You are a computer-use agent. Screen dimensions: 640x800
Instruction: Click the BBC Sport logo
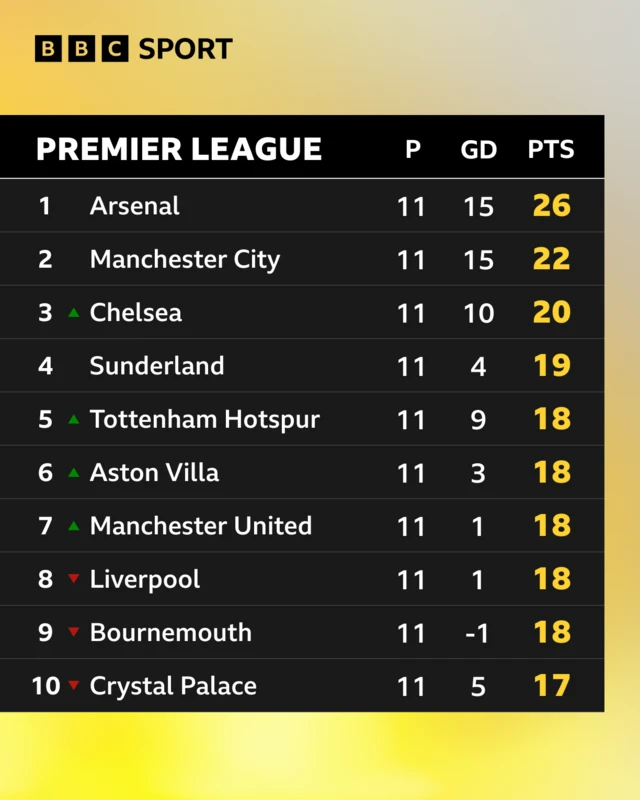coord(133,48)
